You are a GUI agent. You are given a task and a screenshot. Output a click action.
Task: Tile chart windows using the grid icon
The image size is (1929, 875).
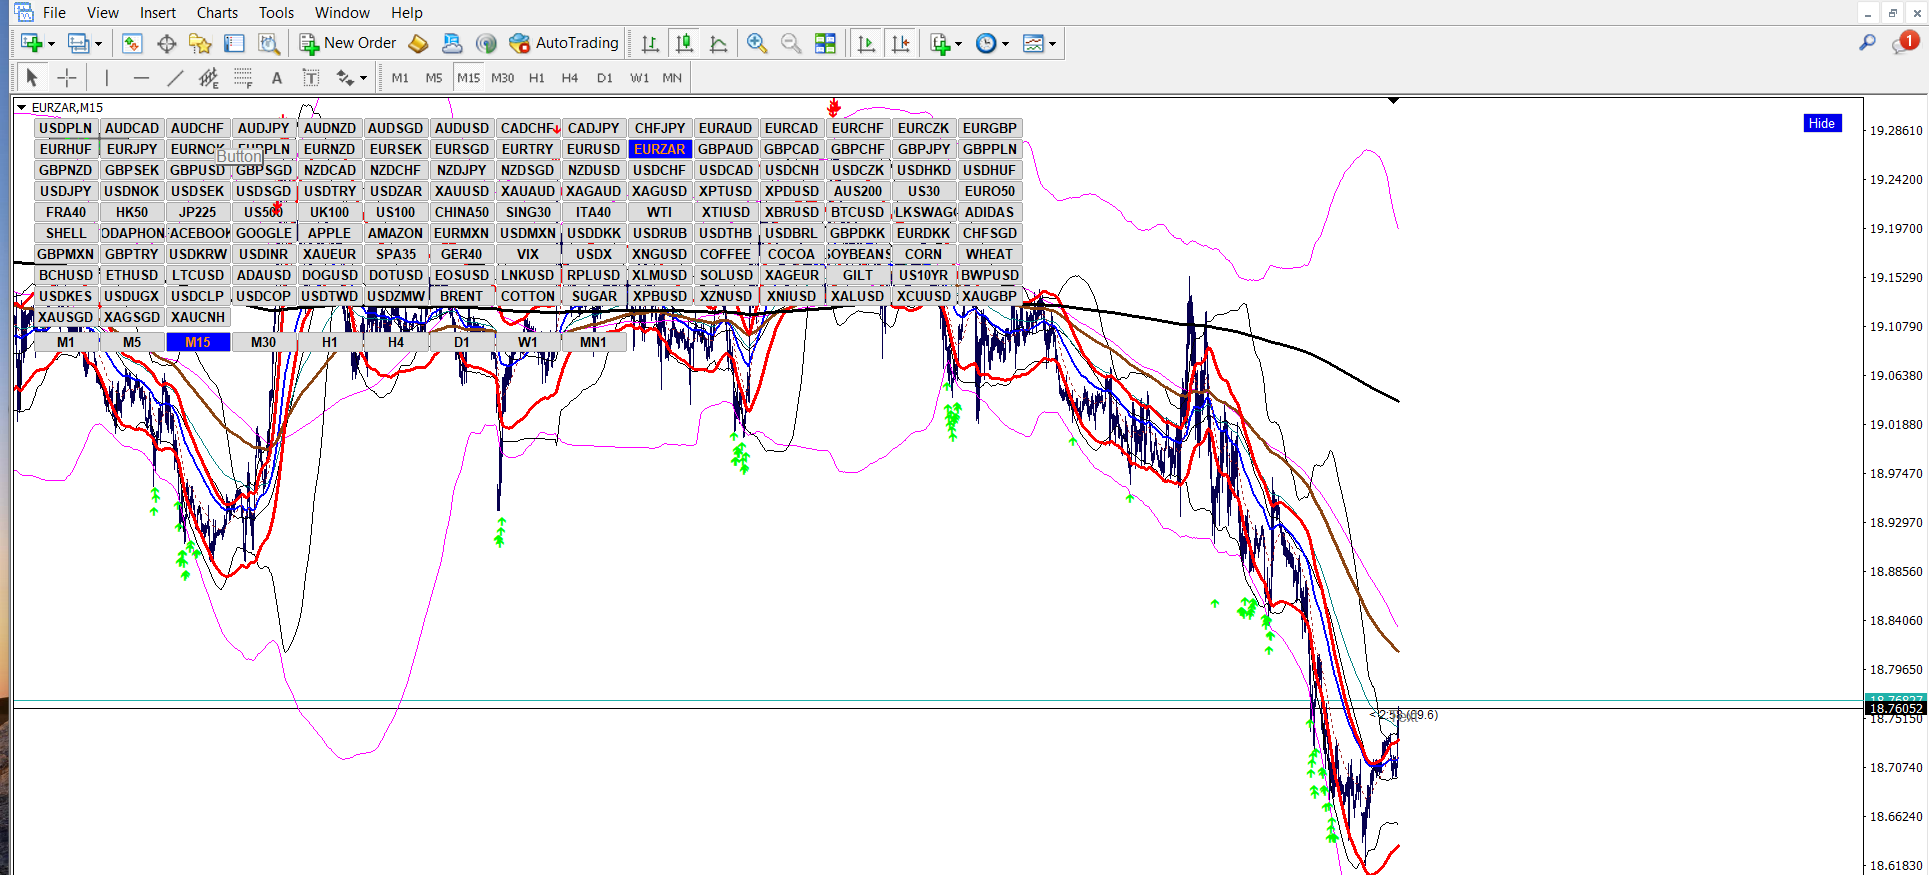coord(825,43)
